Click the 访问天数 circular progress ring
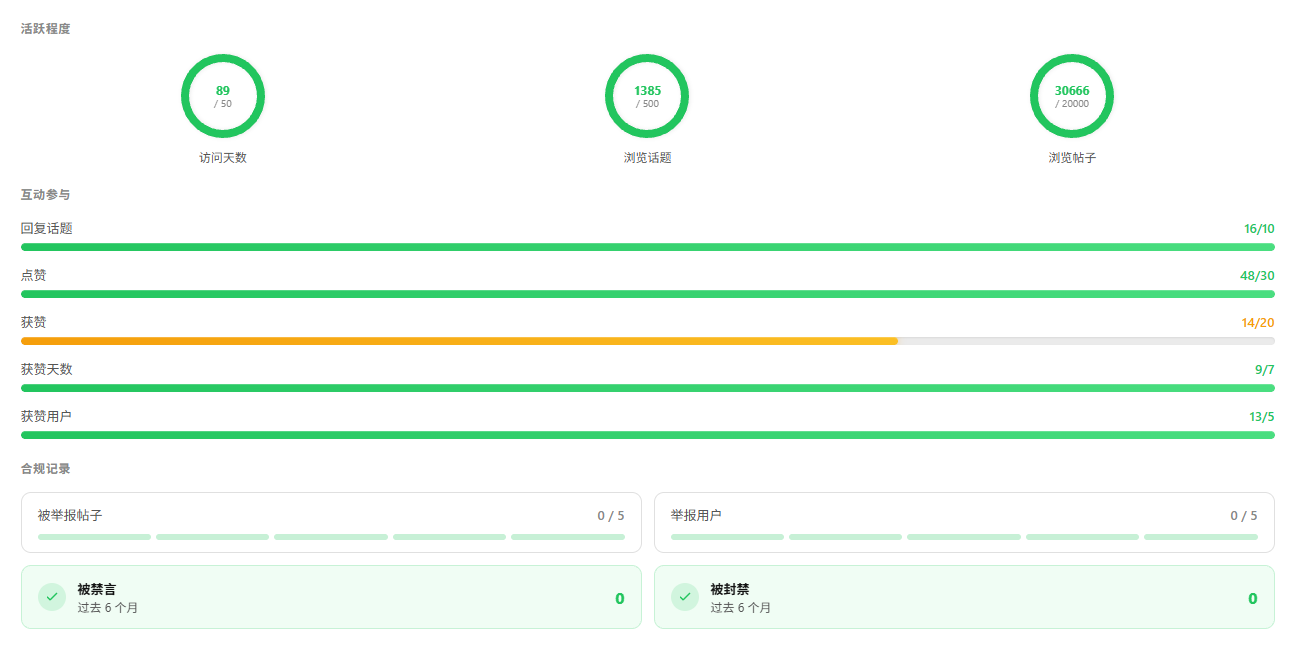Screen dimensions: 1290x648 pyautogui.click(x=223, y=96)
